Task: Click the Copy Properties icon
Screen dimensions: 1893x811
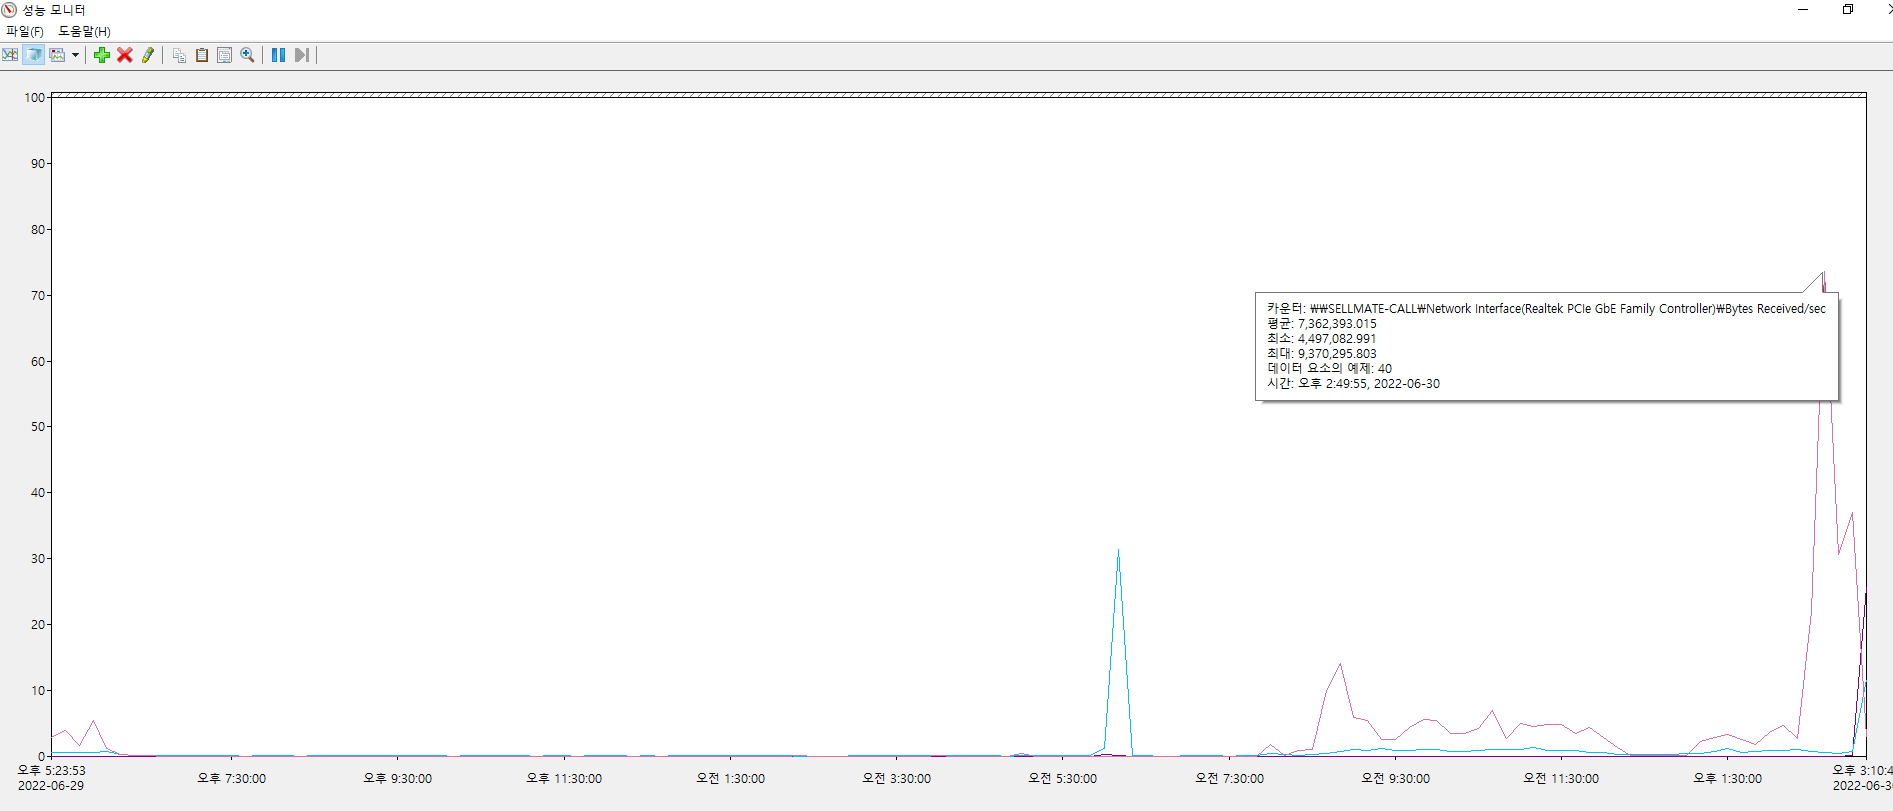Action: [179, 55]
